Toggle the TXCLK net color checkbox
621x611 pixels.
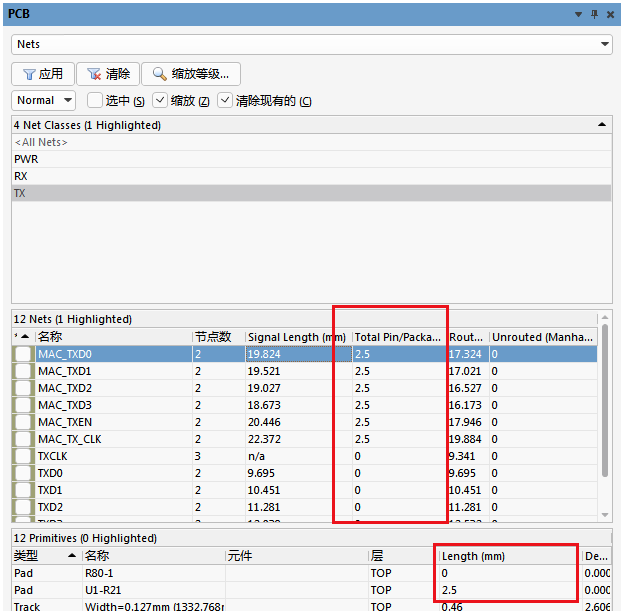tap(23, 456)
